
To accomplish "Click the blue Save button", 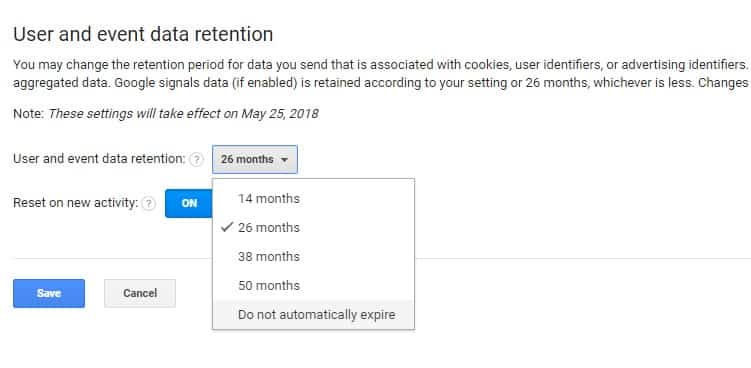I will coord(49,293).
